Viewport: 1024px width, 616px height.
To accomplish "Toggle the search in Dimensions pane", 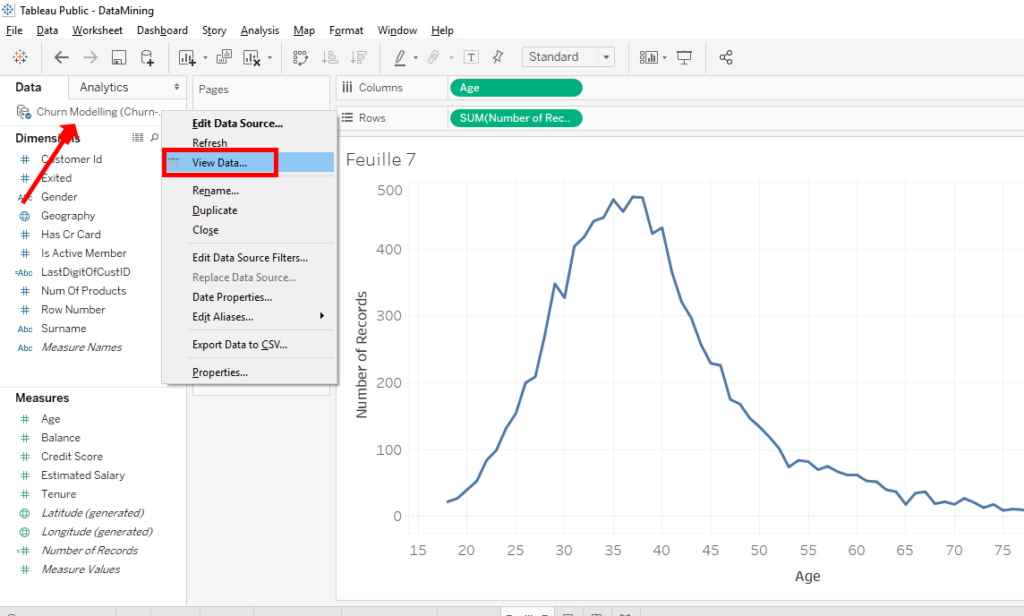I will pyautogui.click(x=152, y=135).
